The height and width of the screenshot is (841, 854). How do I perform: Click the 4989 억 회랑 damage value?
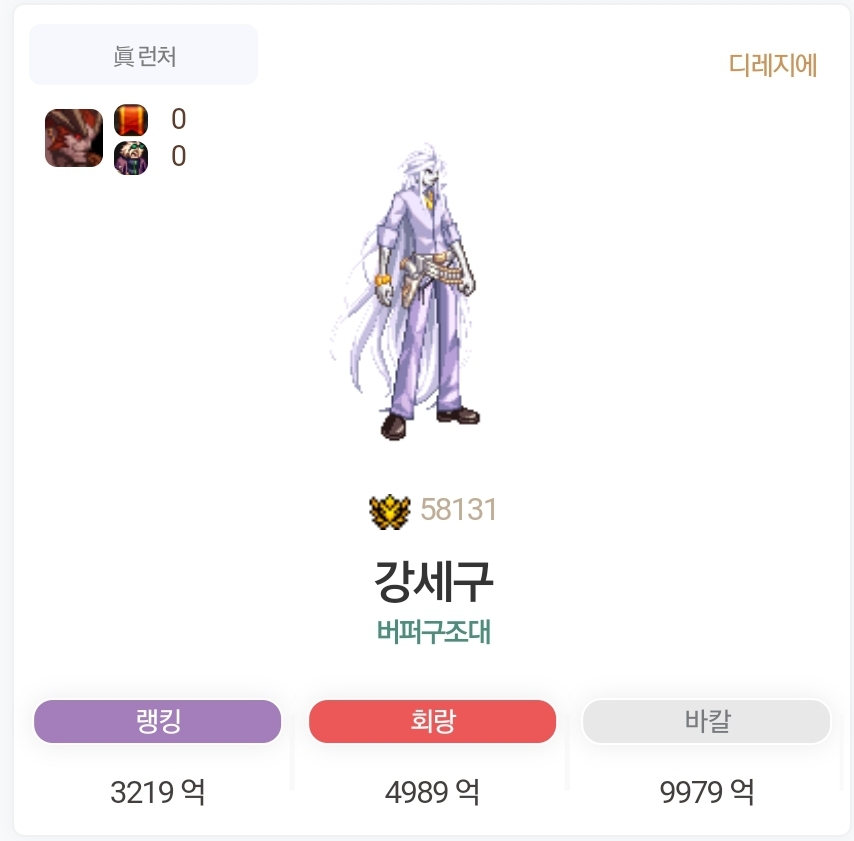point(432,792)
